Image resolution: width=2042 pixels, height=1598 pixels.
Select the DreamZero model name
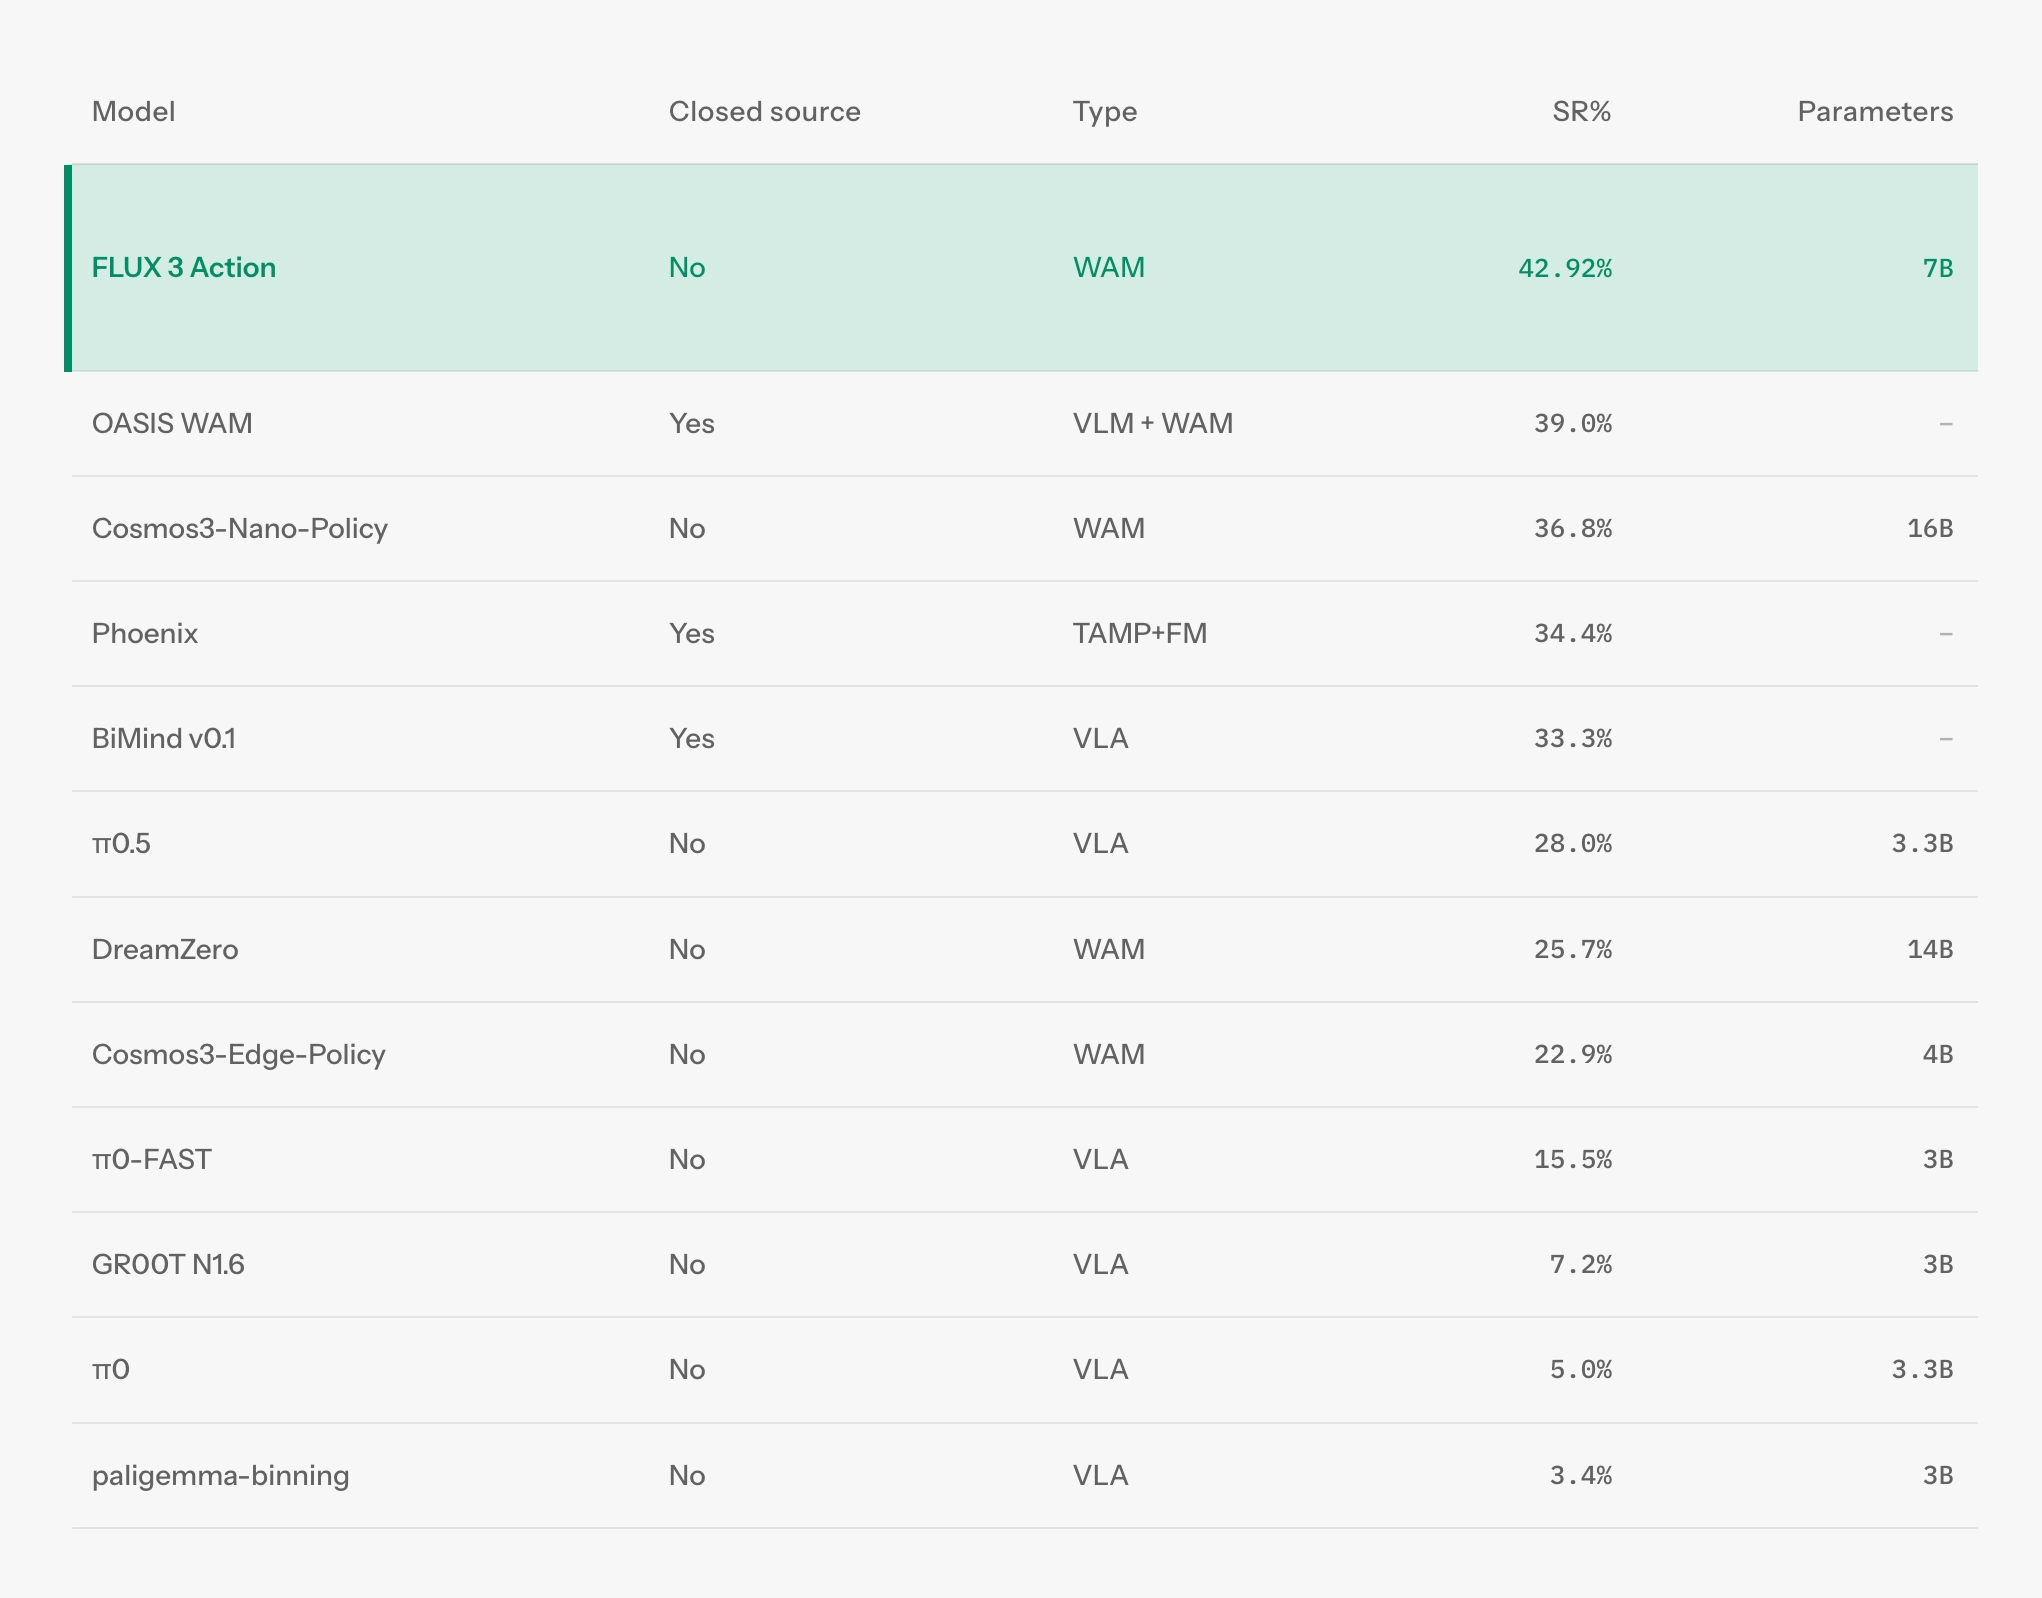165,949
